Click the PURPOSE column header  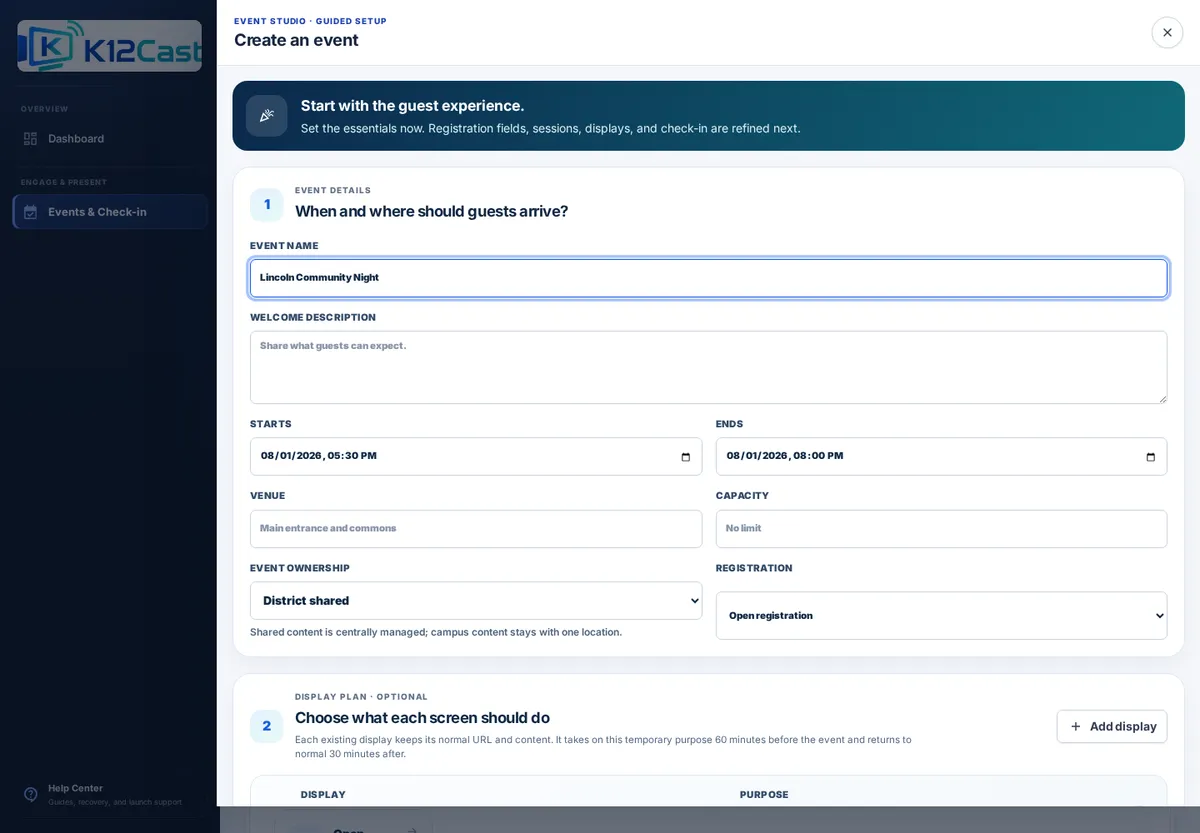pos(764,795)
